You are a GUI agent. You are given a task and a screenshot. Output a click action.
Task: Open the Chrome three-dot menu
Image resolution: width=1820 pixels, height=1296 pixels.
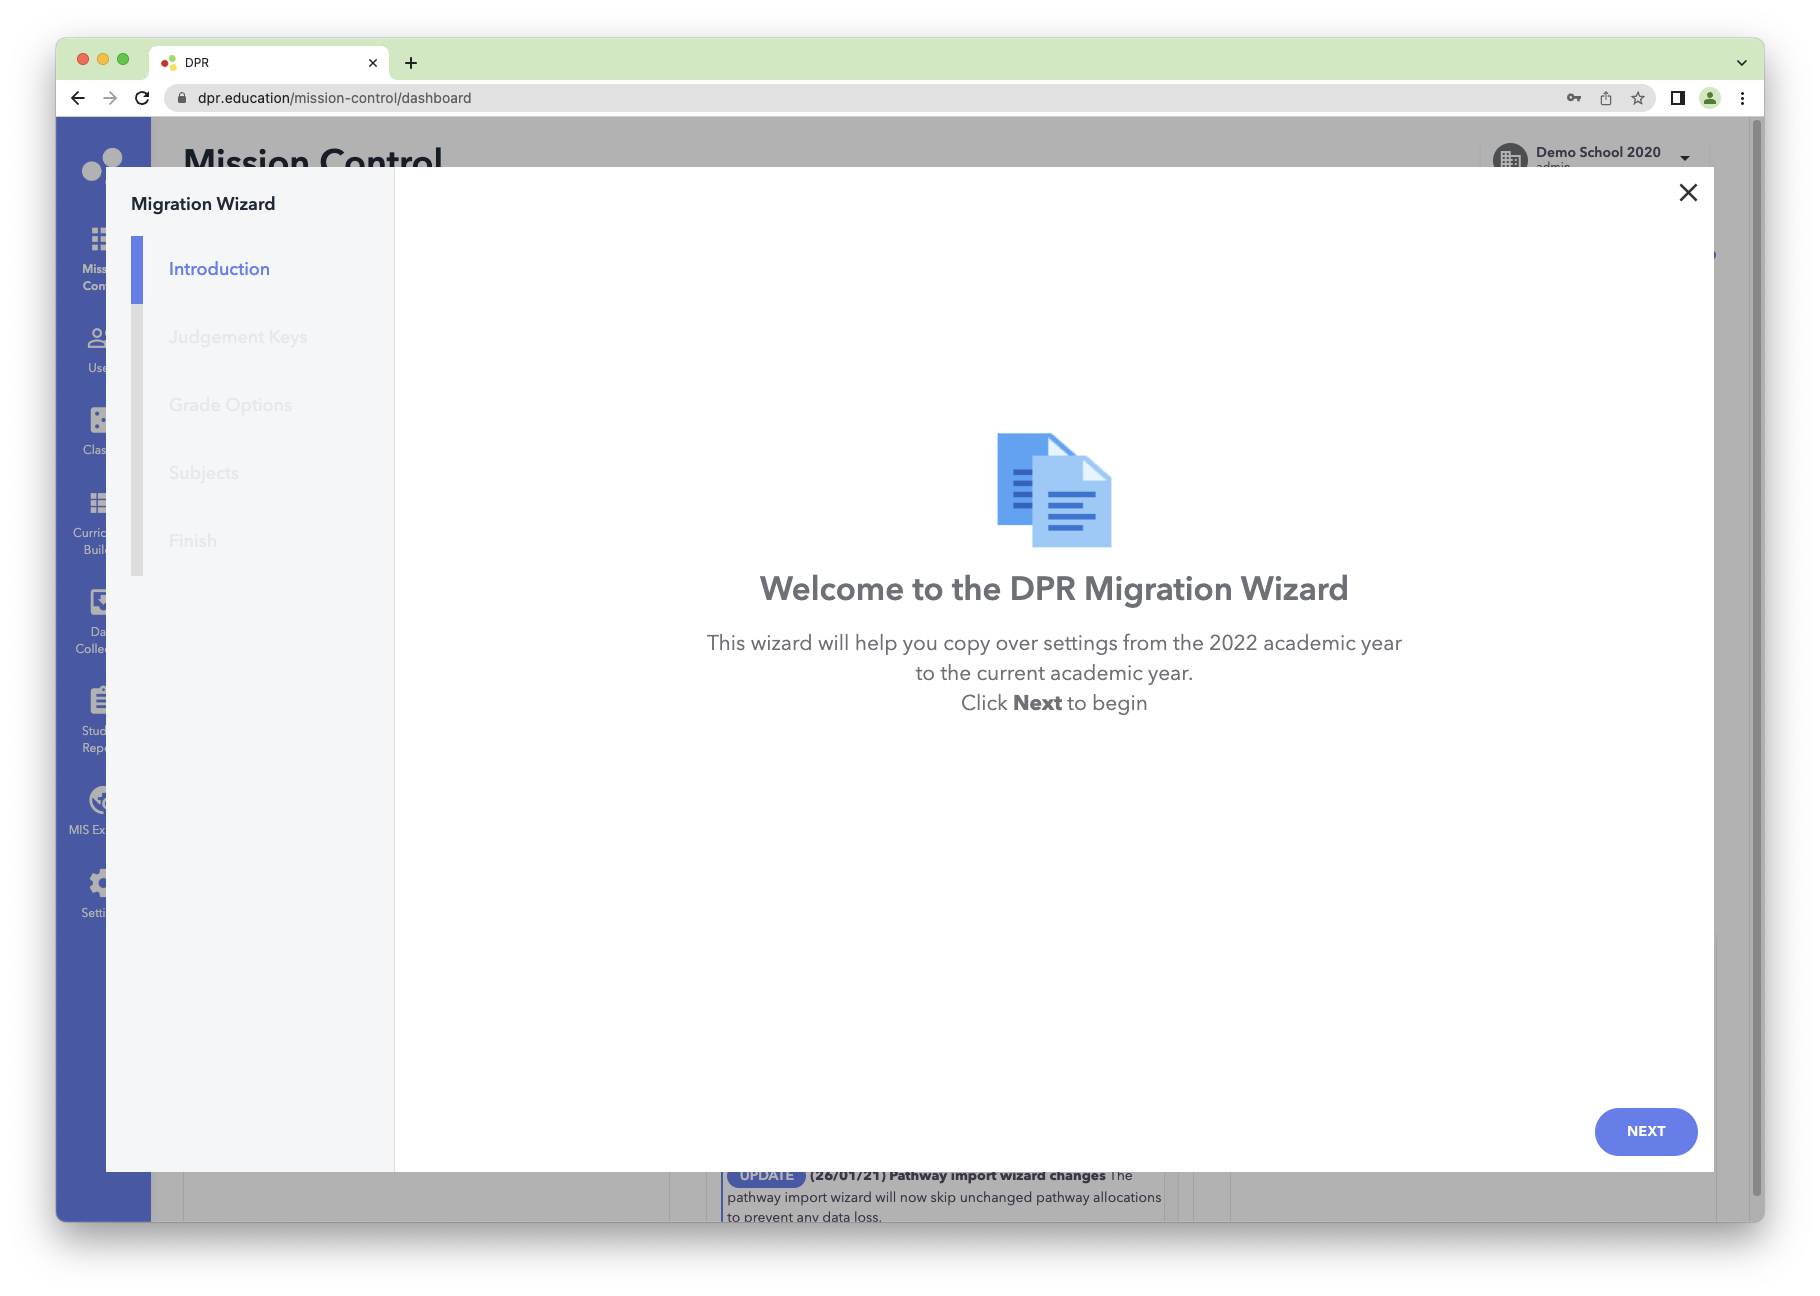pos(1742,98)
